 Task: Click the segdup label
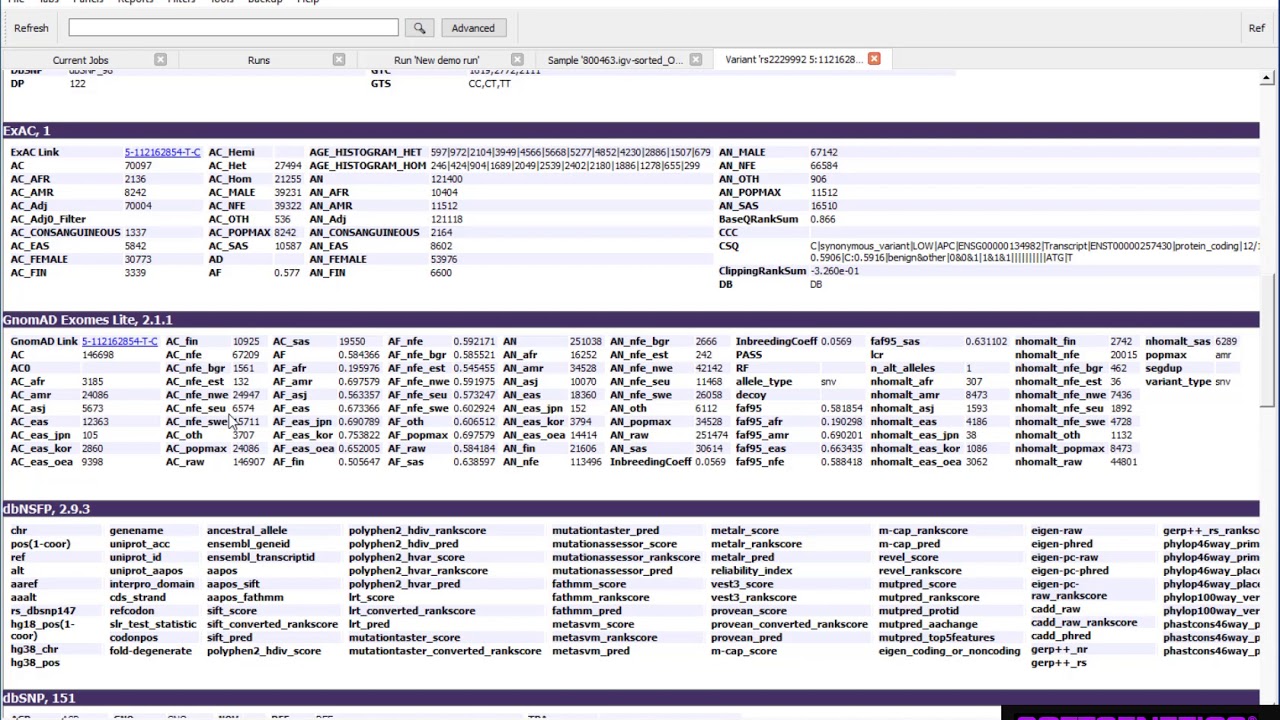1163,368
